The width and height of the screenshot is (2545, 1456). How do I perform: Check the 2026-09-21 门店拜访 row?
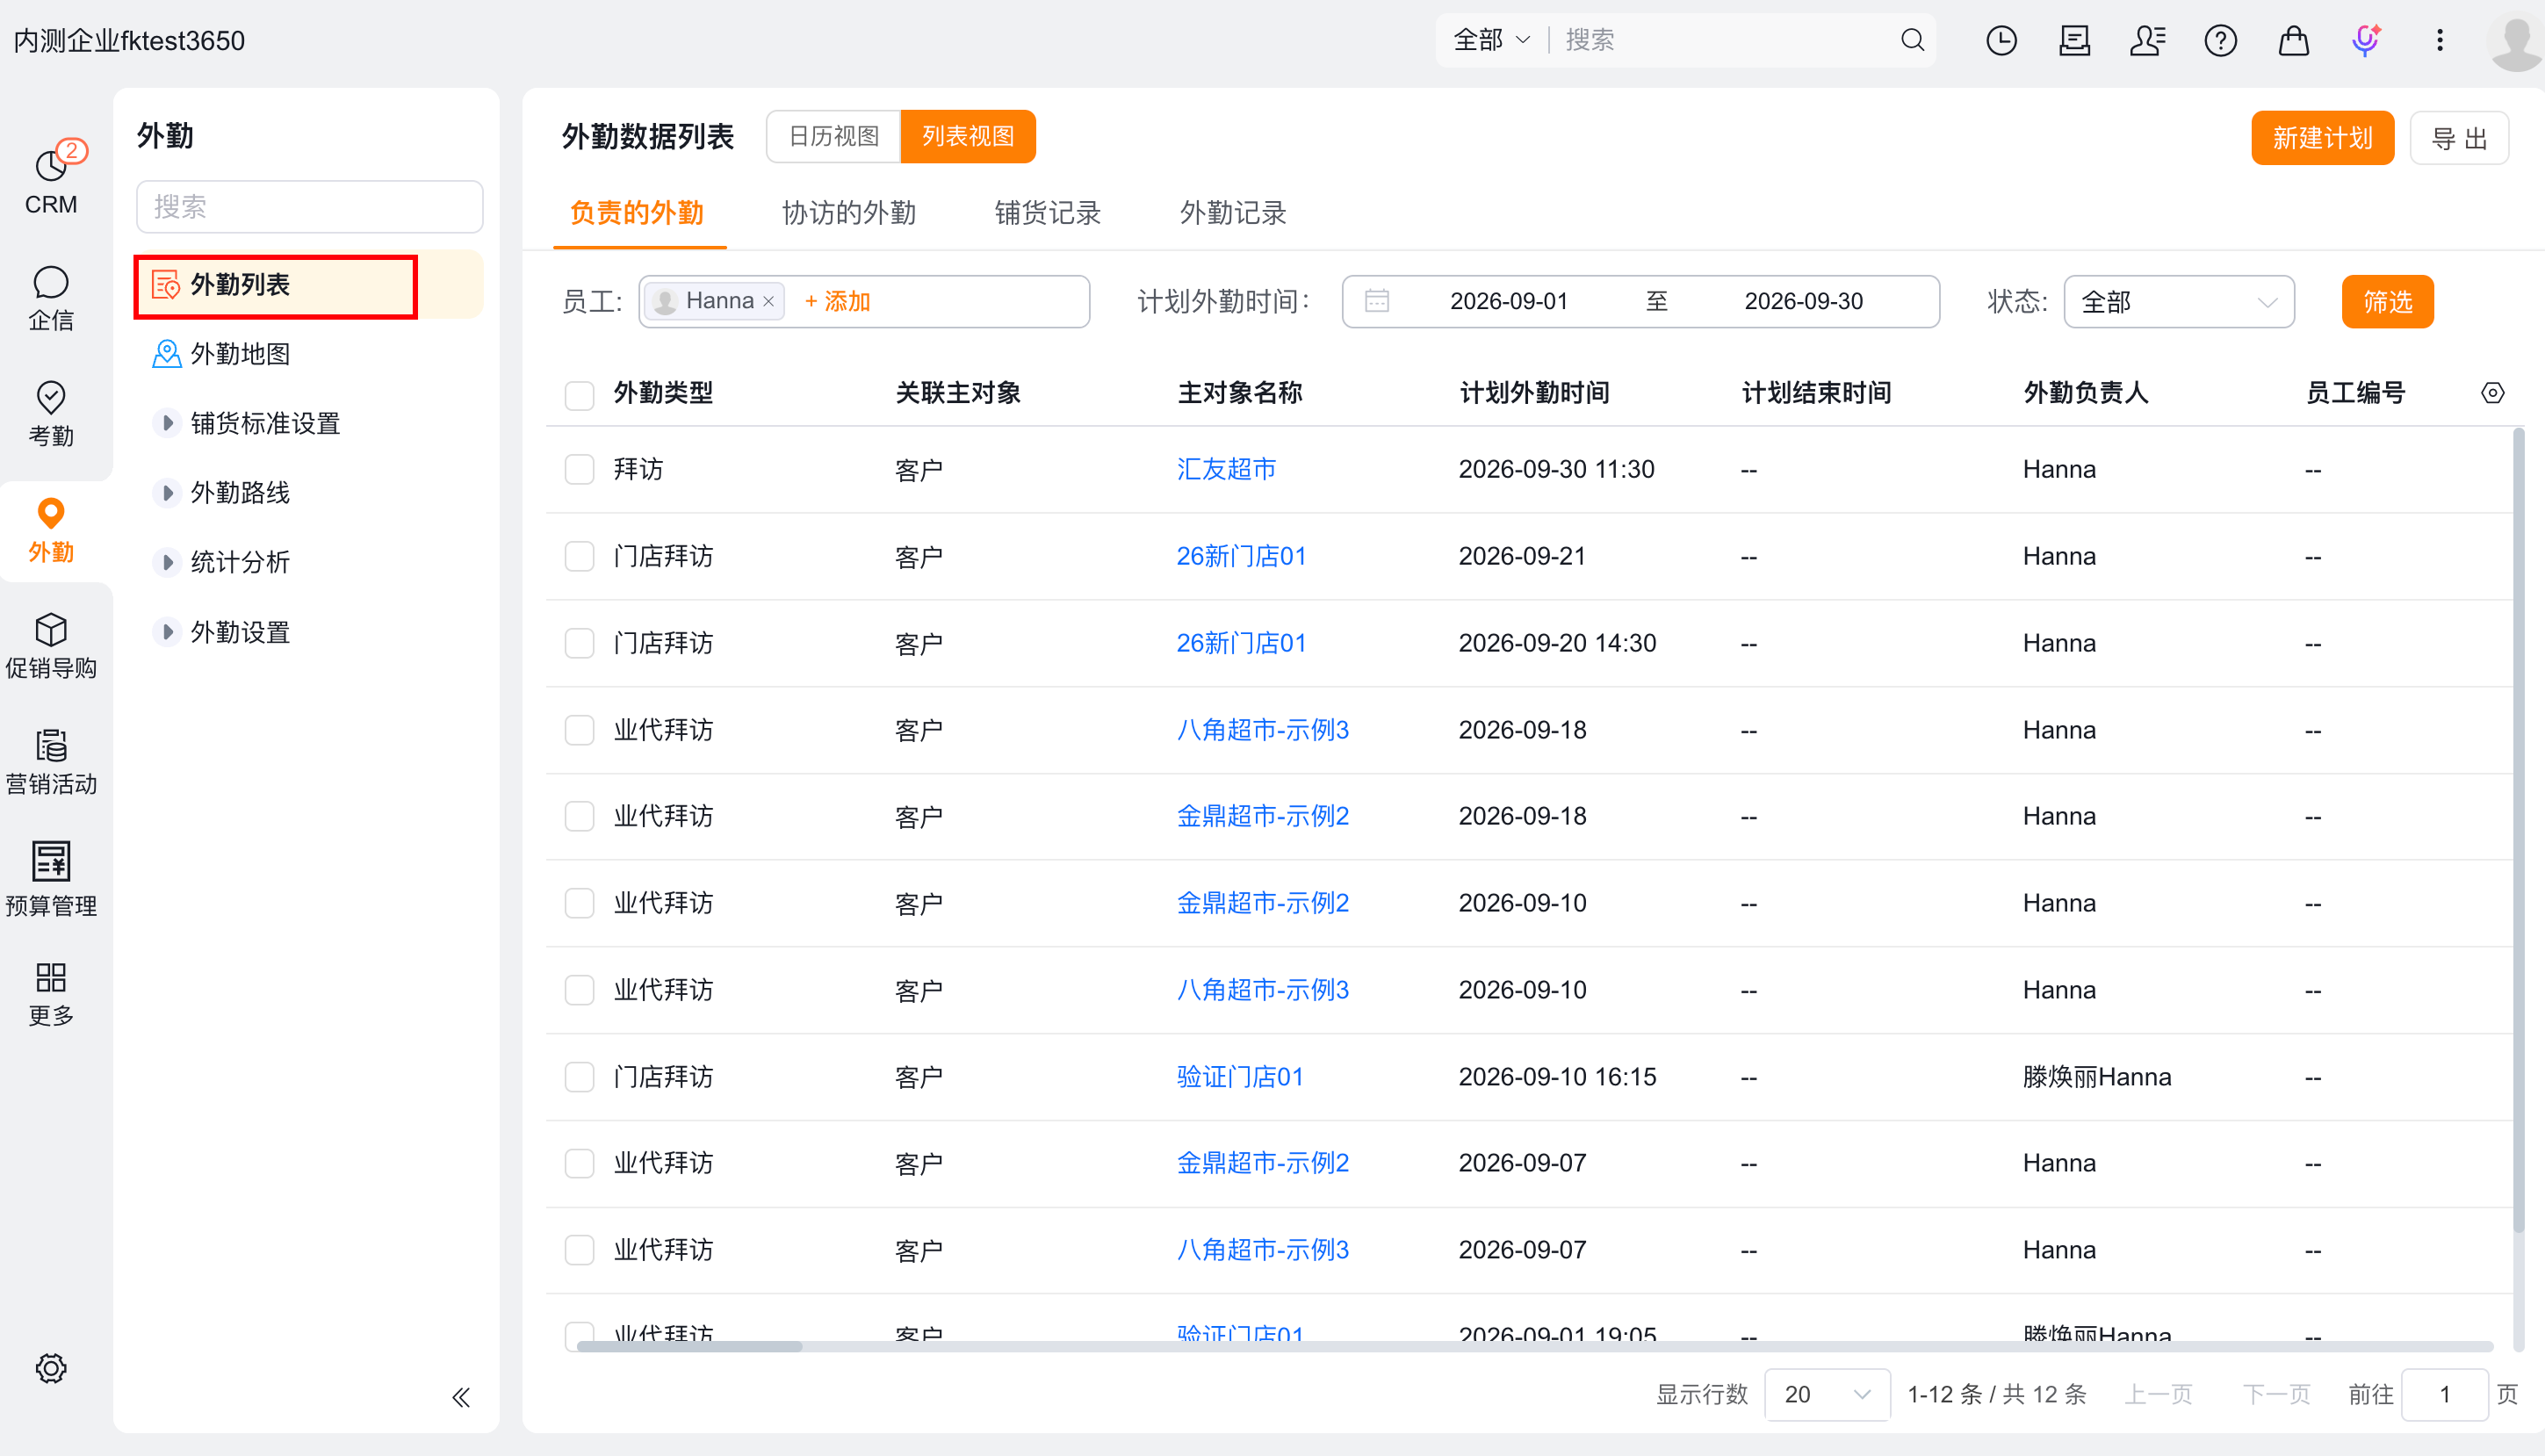pyautogui.click(x=580, y=556)
